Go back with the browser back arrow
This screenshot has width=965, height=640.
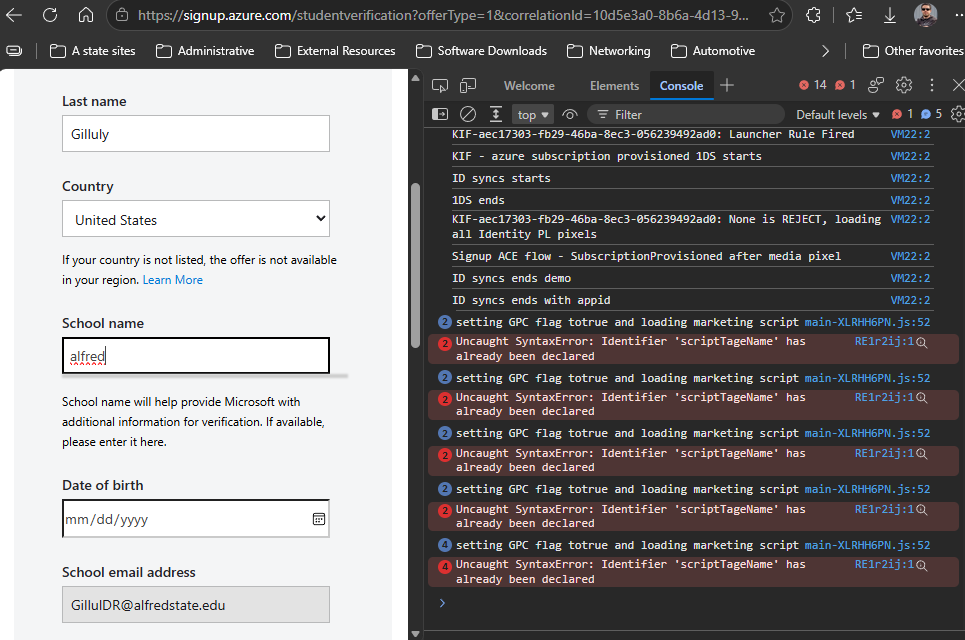pos(14,15)
